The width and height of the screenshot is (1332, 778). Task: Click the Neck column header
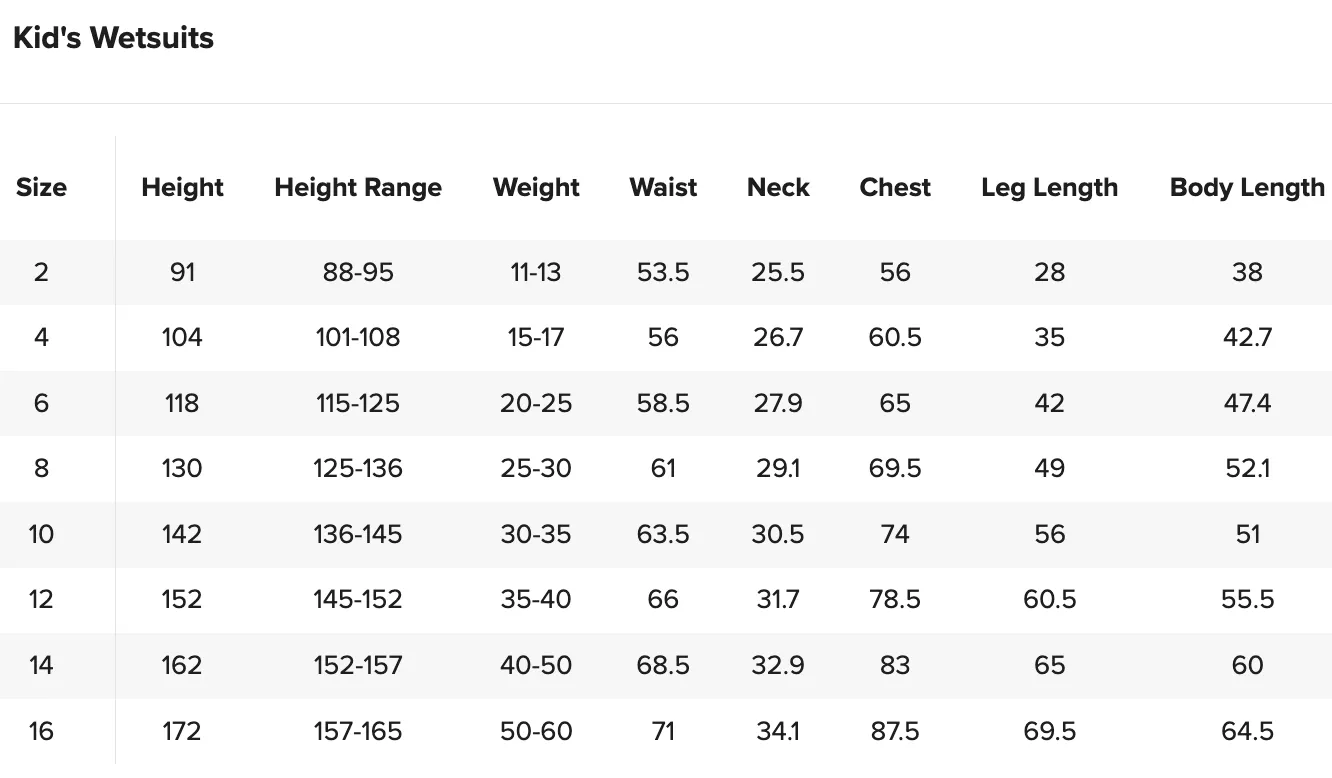[x=778, y=187]
